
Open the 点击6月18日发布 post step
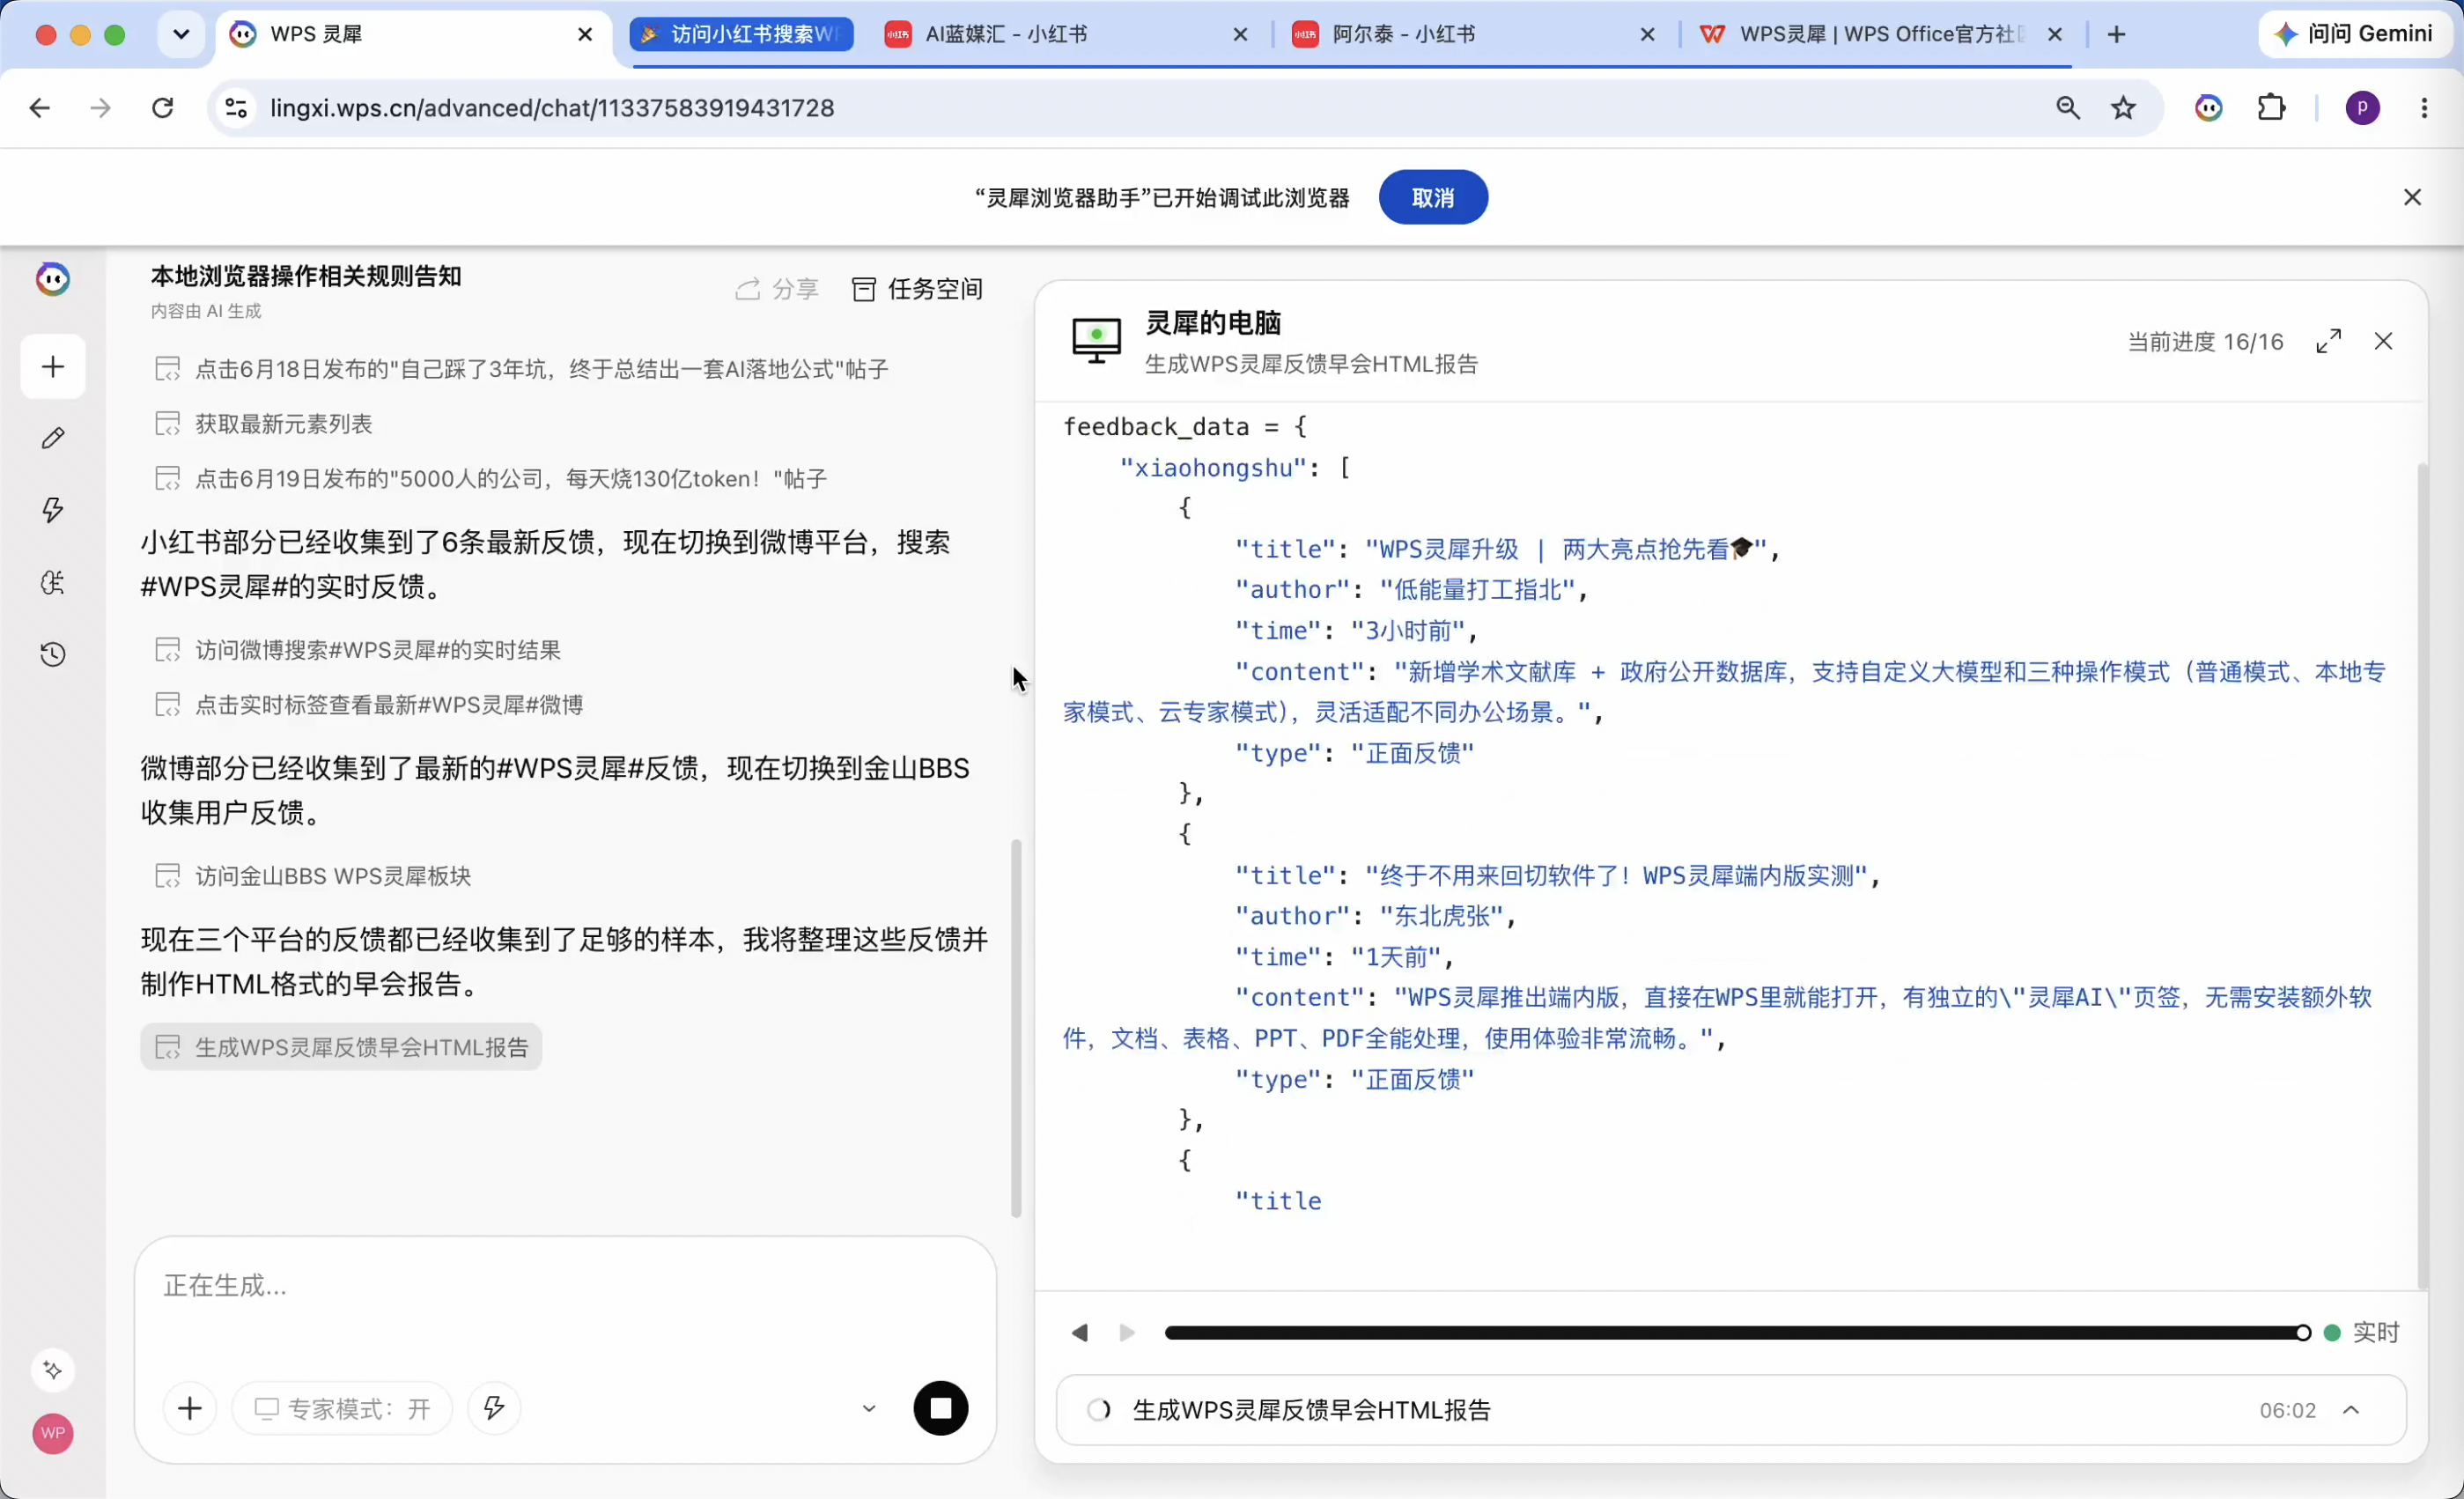tap(521, 370)
